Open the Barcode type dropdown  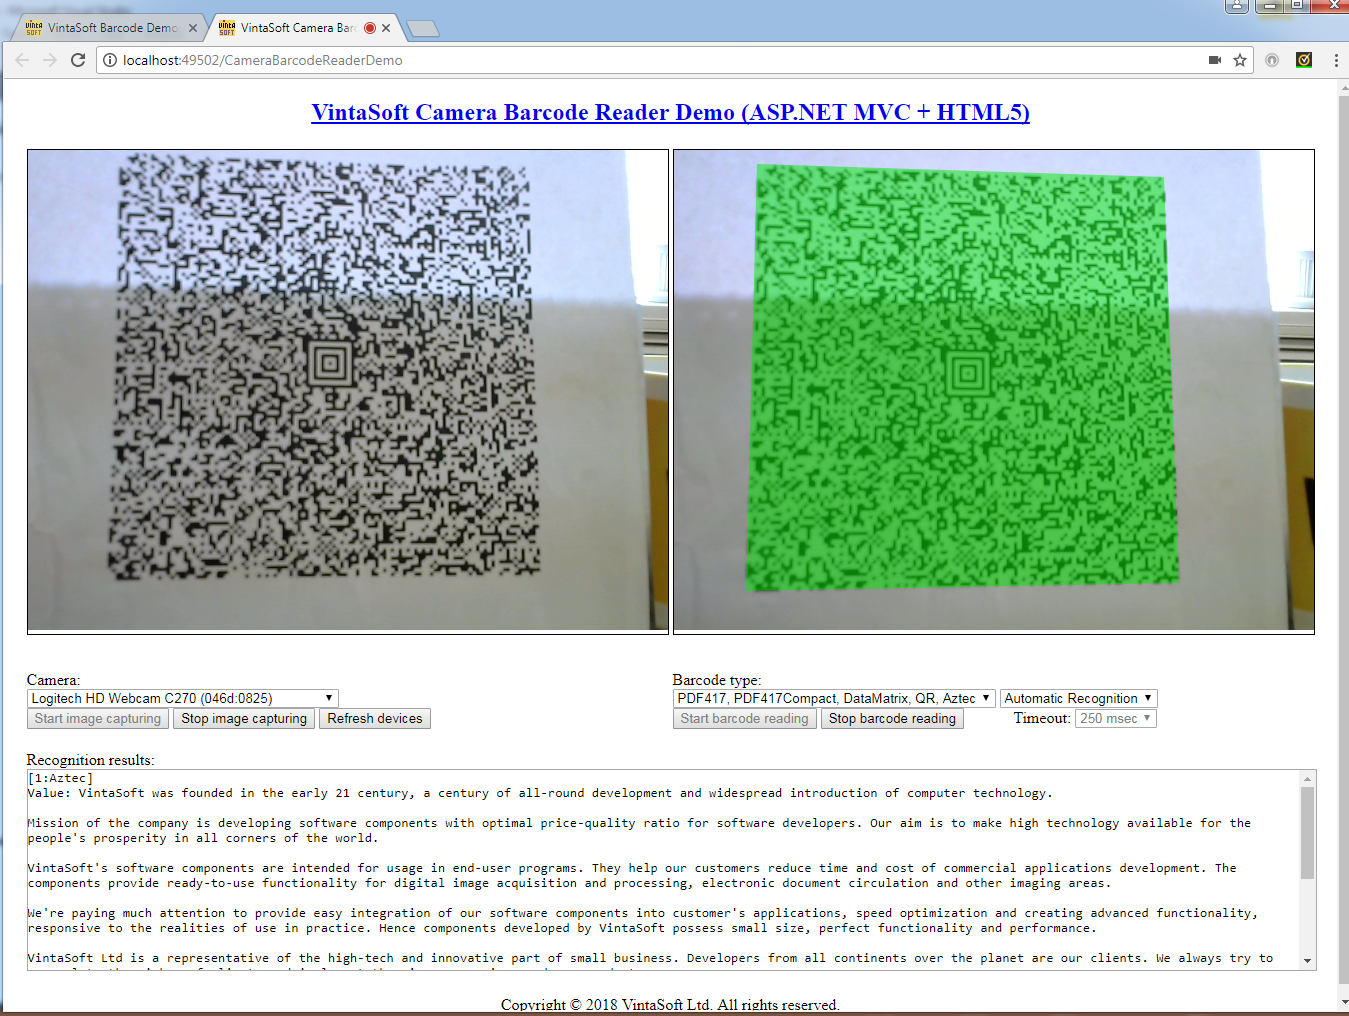tap(834, 698)
